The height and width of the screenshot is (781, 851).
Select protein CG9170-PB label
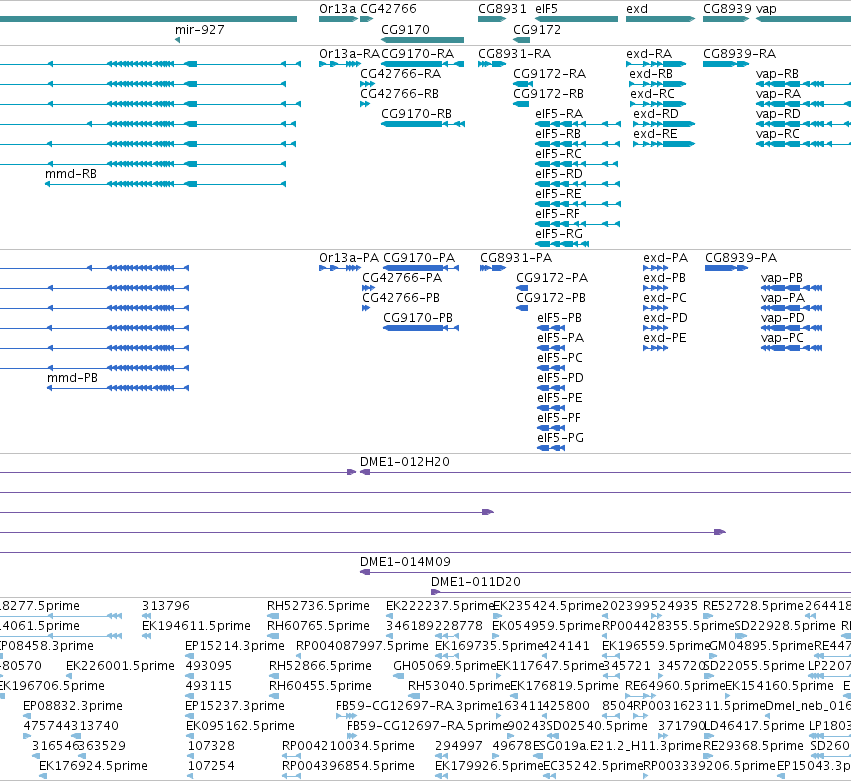coord(418,318)
